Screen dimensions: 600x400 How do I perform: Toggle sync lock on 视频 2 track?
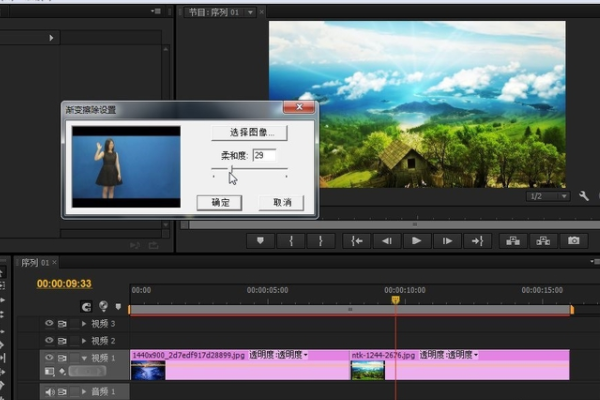[62, 341]
